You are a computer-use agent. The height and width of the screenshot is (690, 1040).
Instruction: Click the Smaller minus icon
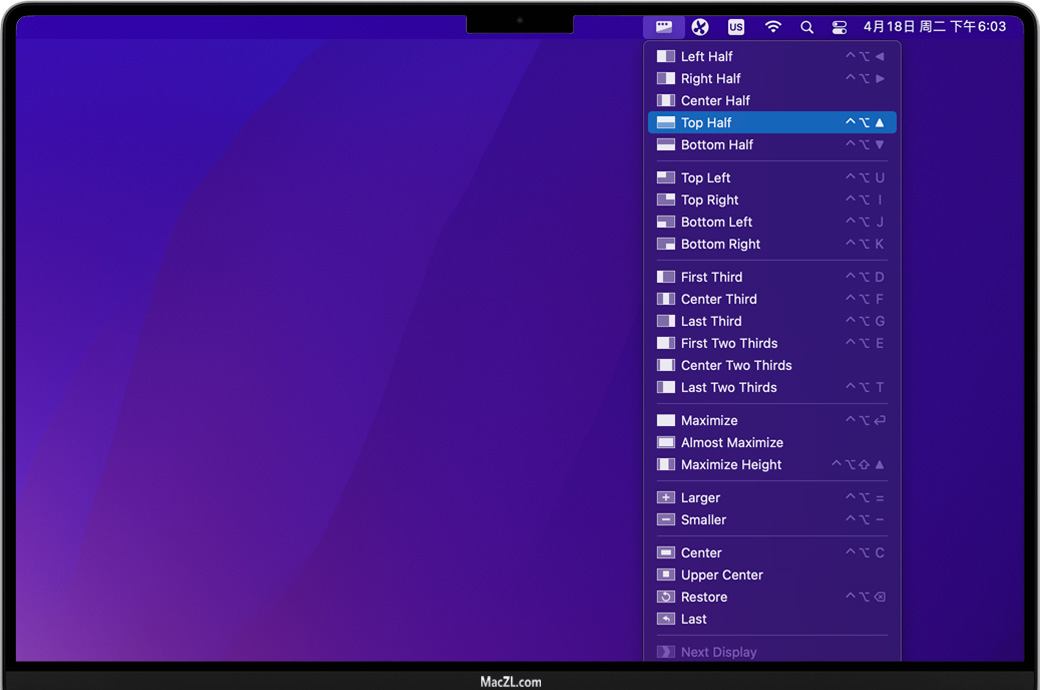point(666,520)
